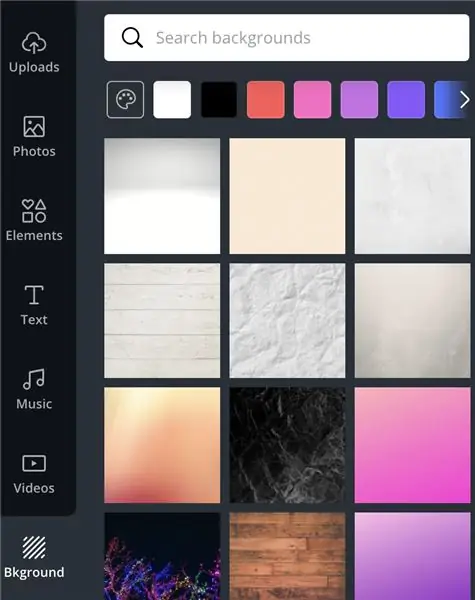Open the Uploads panel
The height and width of the screenshot is (600, 475).
pos(34,53)
